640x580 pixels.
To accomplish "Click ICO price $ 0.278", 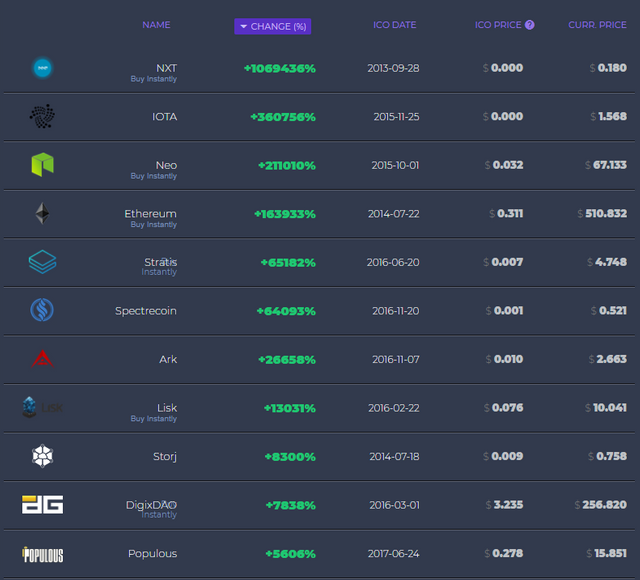I will 504,553.
